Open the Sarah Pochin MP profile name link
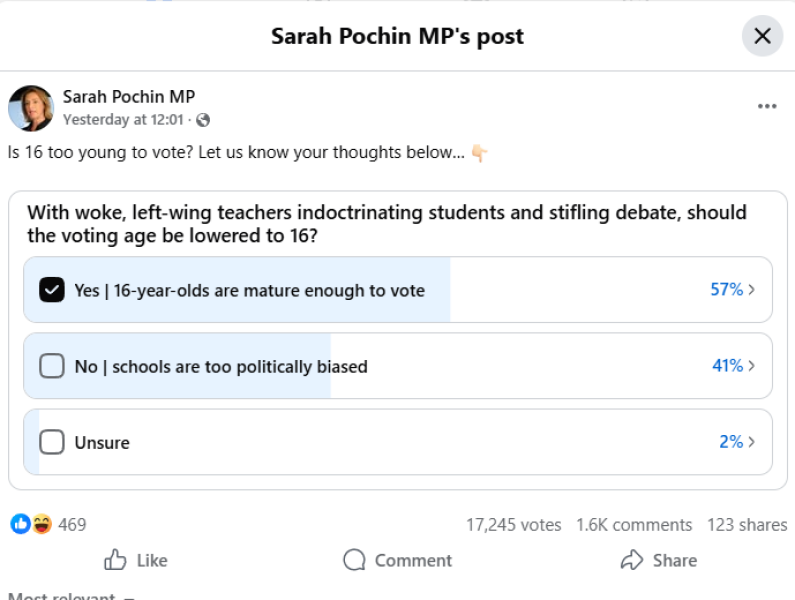 click(x=129, y=97)
